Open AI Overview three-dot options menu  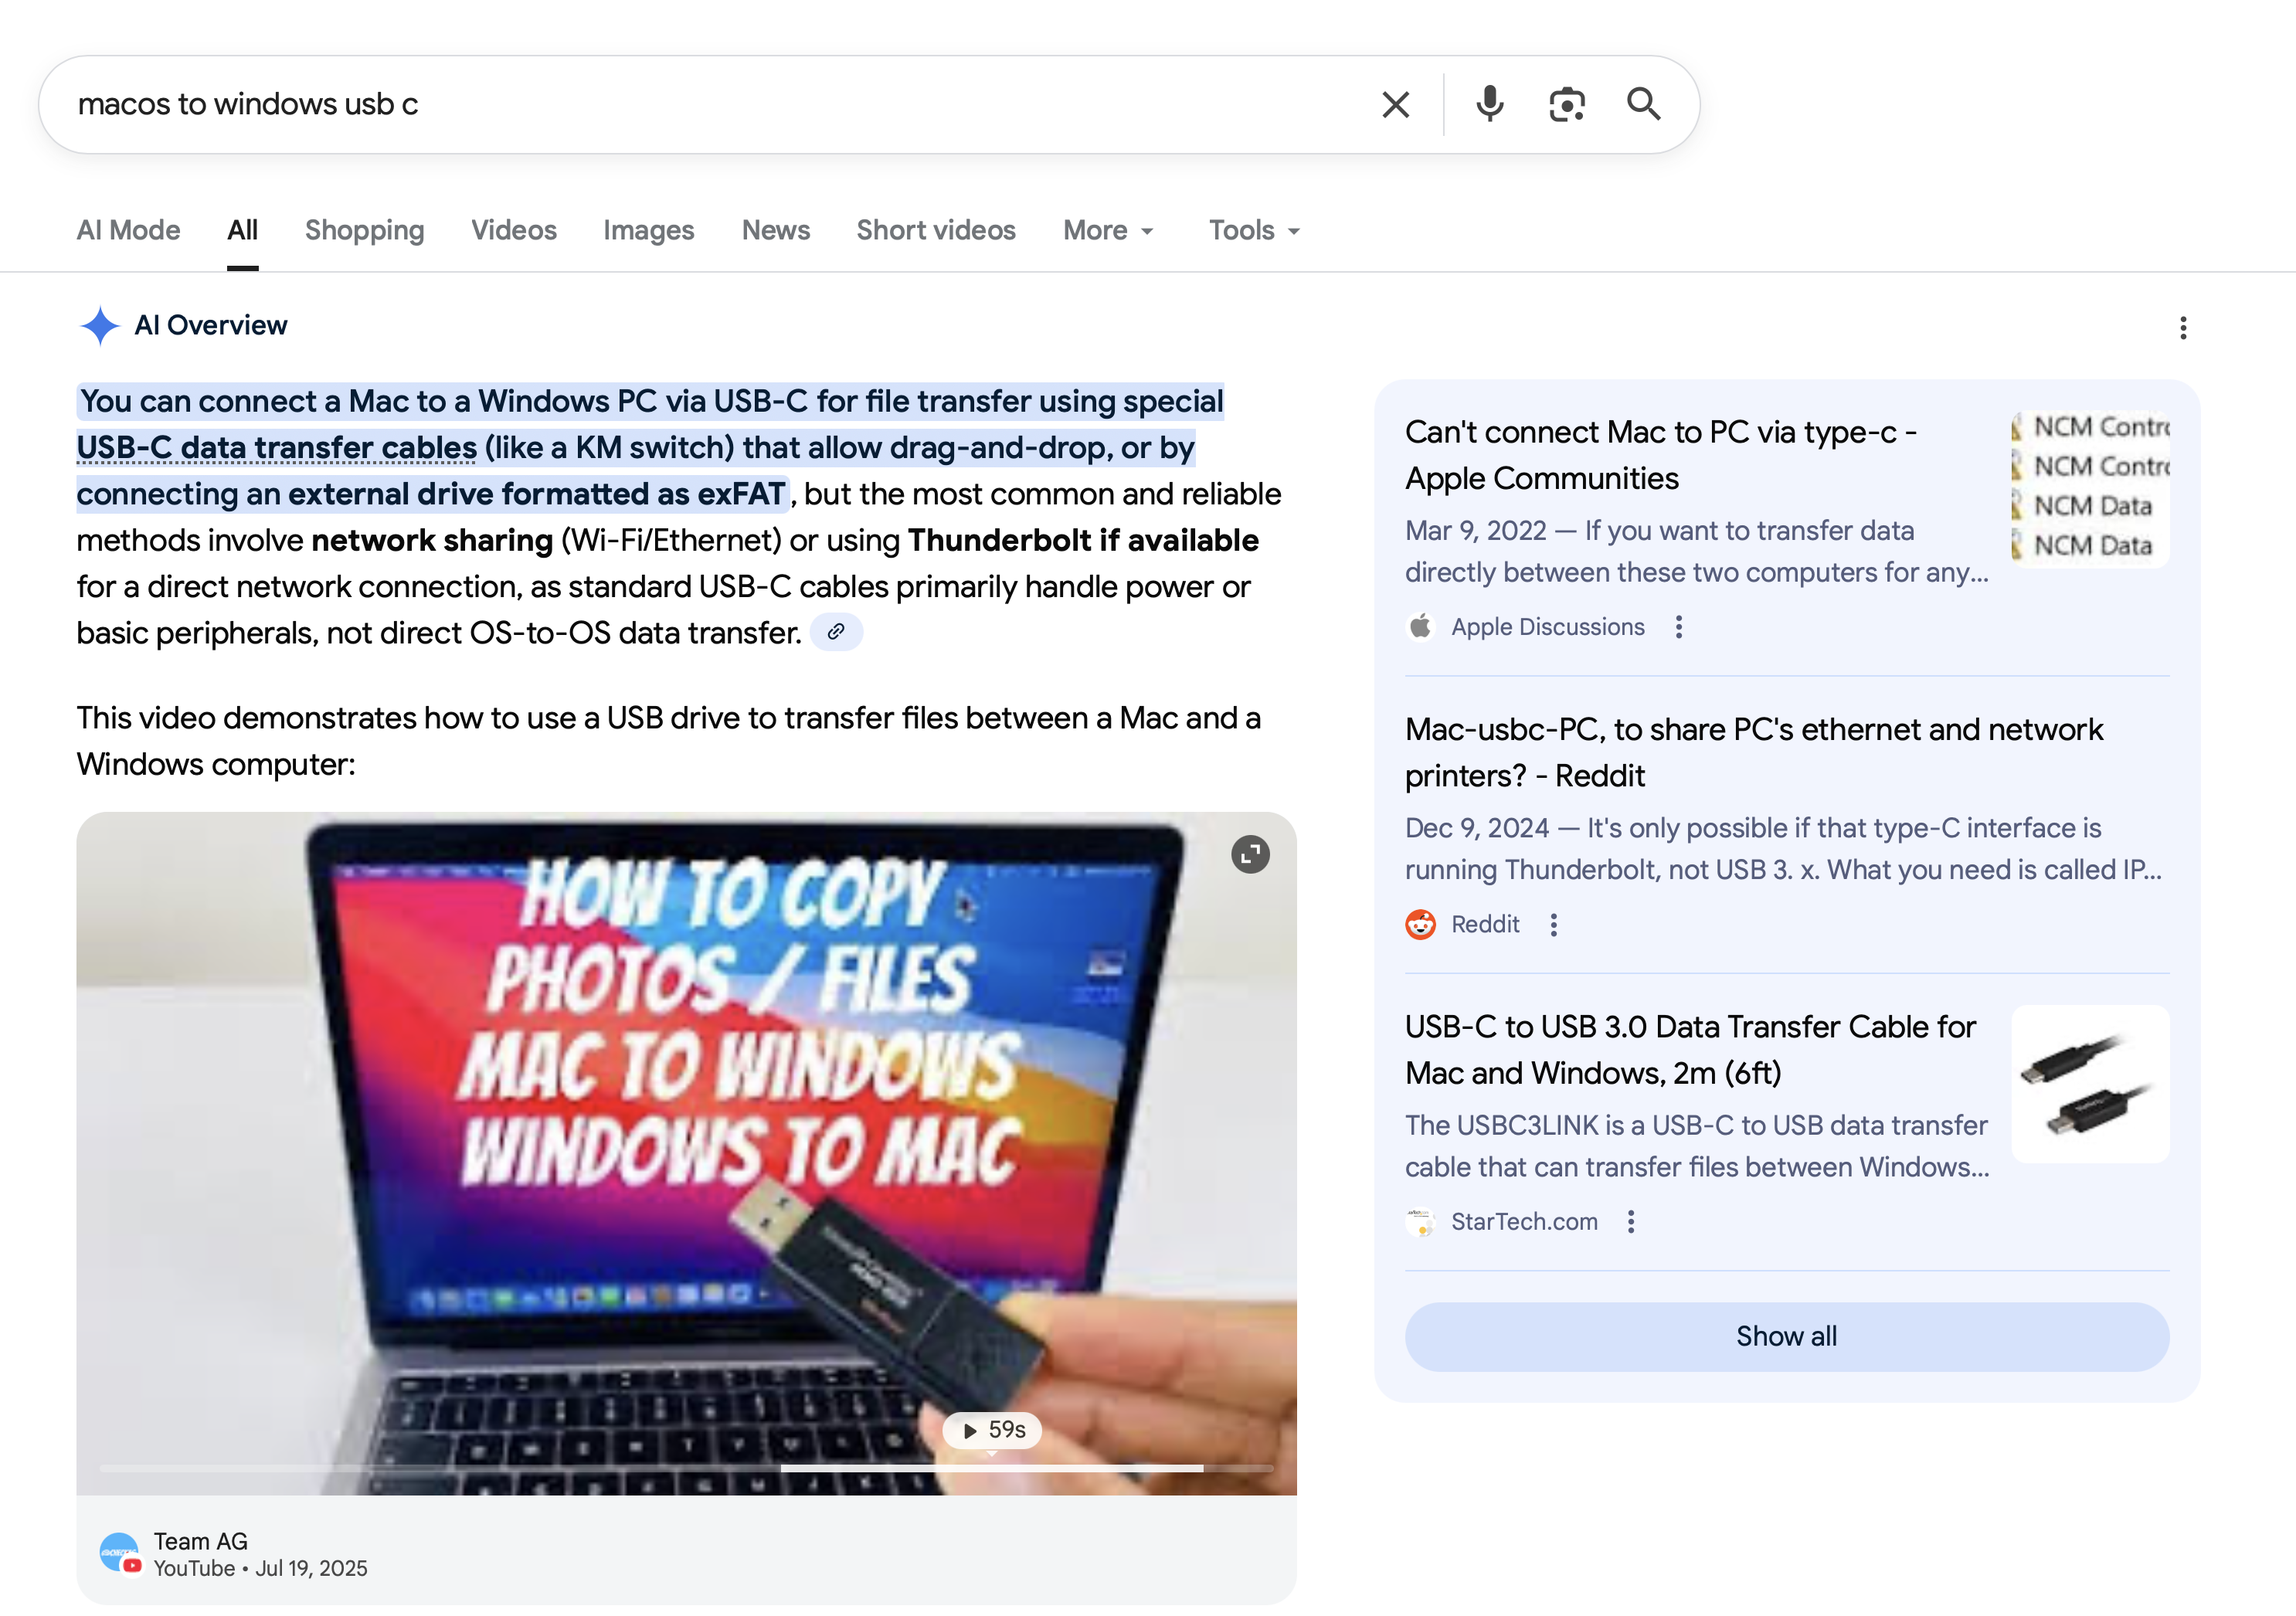pos(2183,328)
